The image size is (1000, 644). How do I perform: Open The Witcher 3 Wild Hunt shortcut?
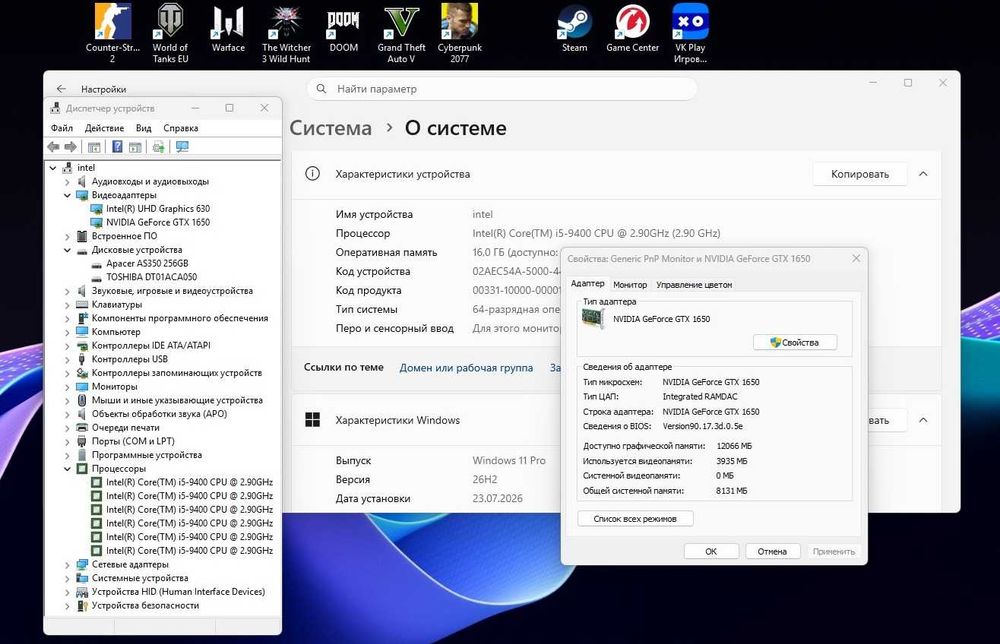[x=286, y=33]
